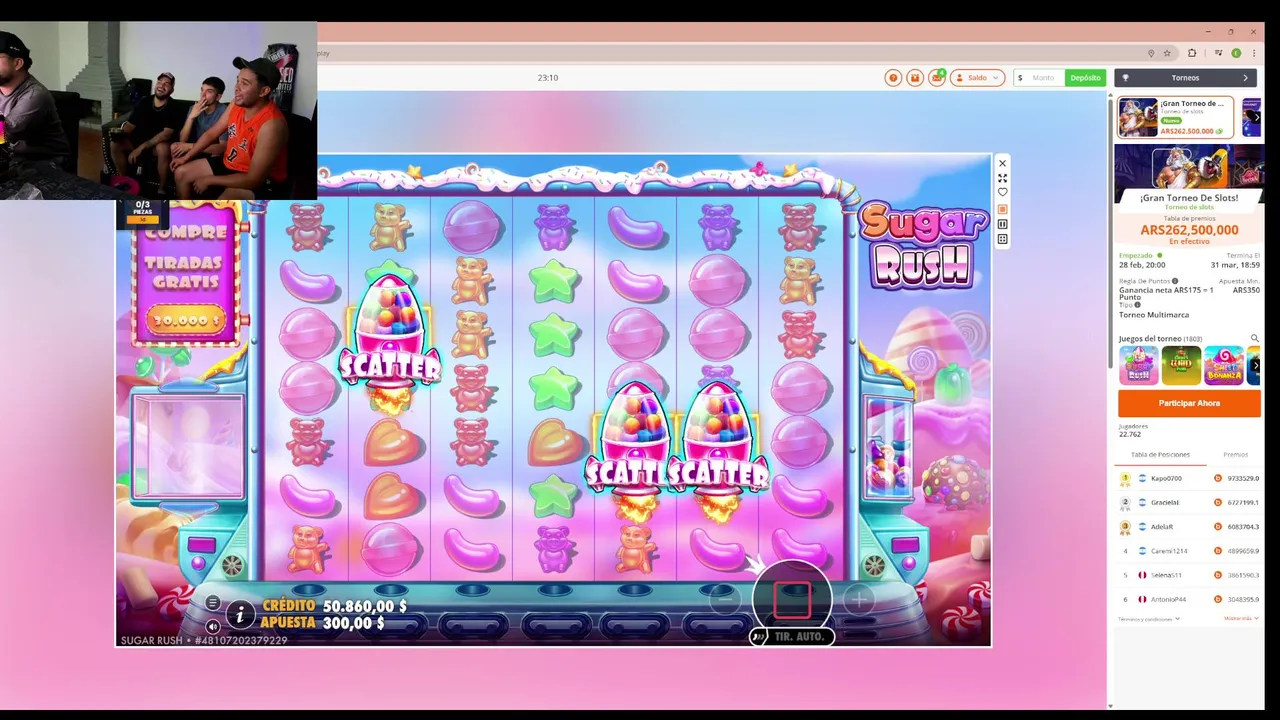
Task: Click the 0/3 piezas counter
Action: point(143,208)
